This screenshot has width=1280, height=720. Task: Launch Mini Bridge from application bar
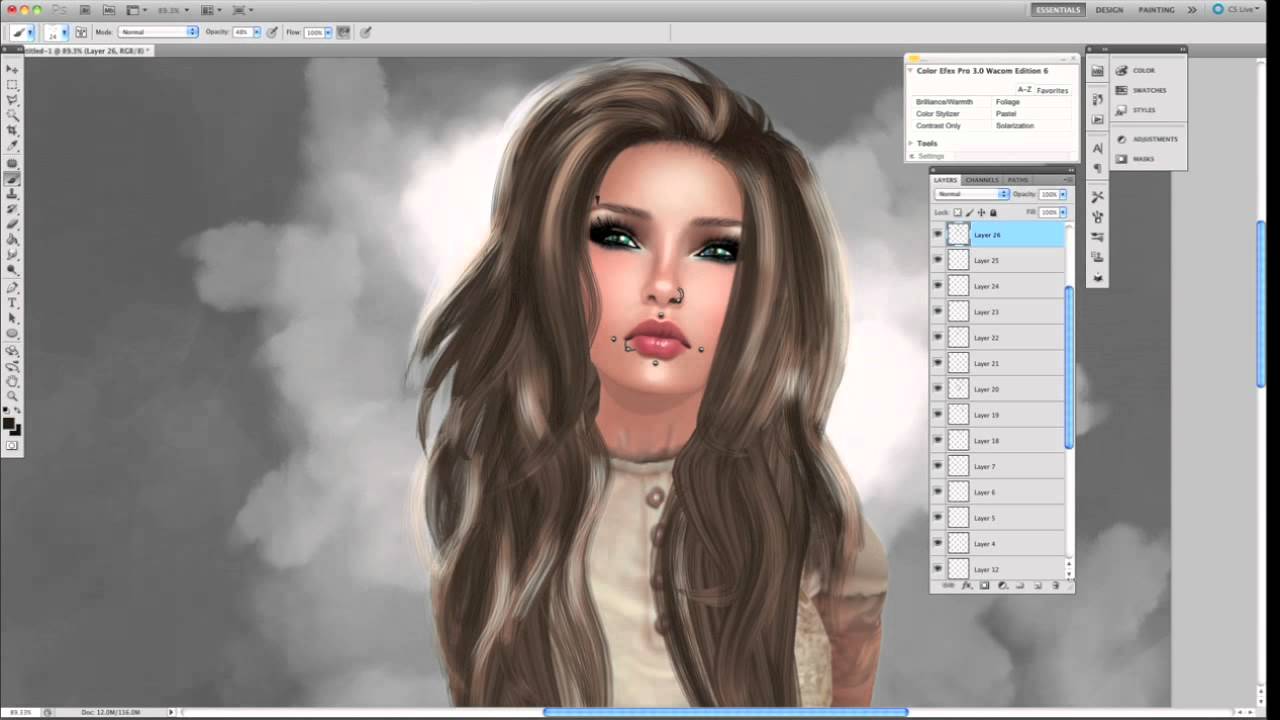point(109,10)
